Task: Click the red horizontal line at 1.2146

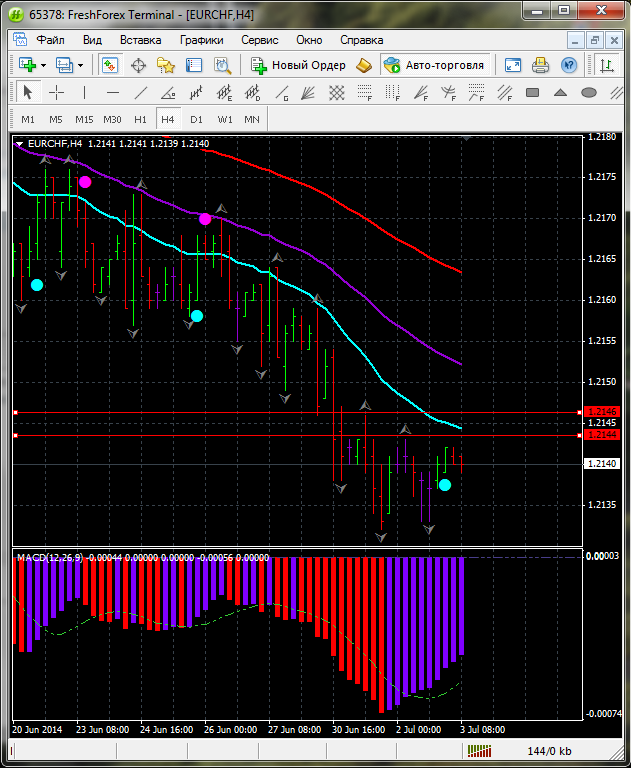Action: (300, 412)
